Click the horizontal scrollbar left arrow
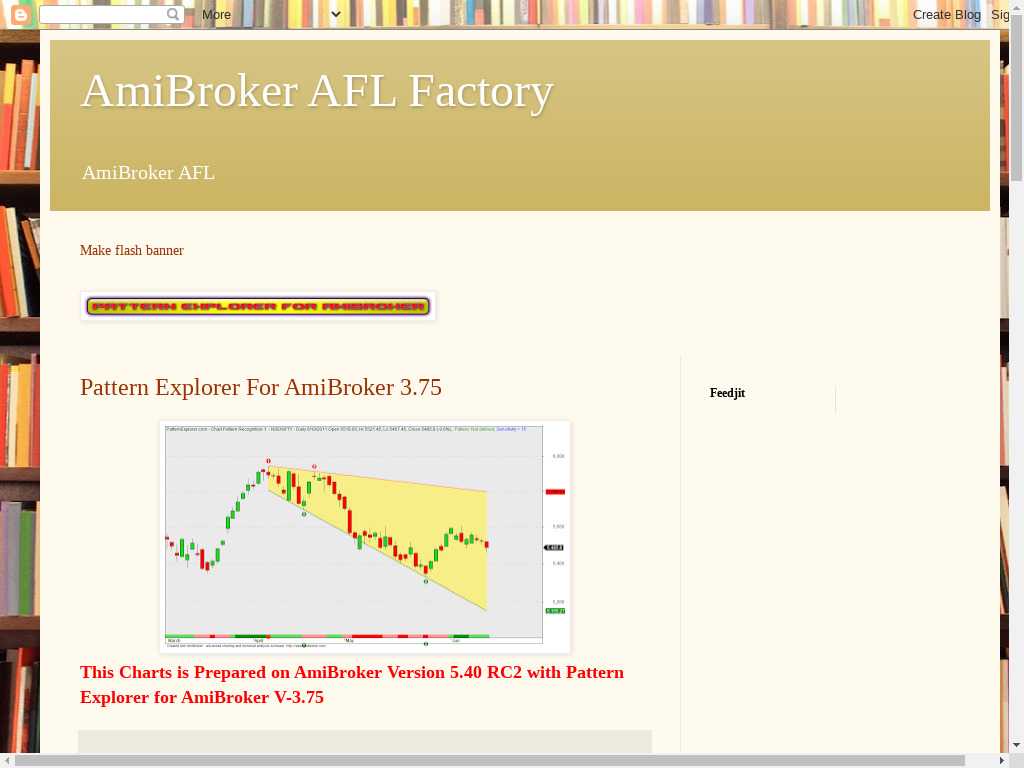This screenshot has height=768, width=1024. click(7, 760)
